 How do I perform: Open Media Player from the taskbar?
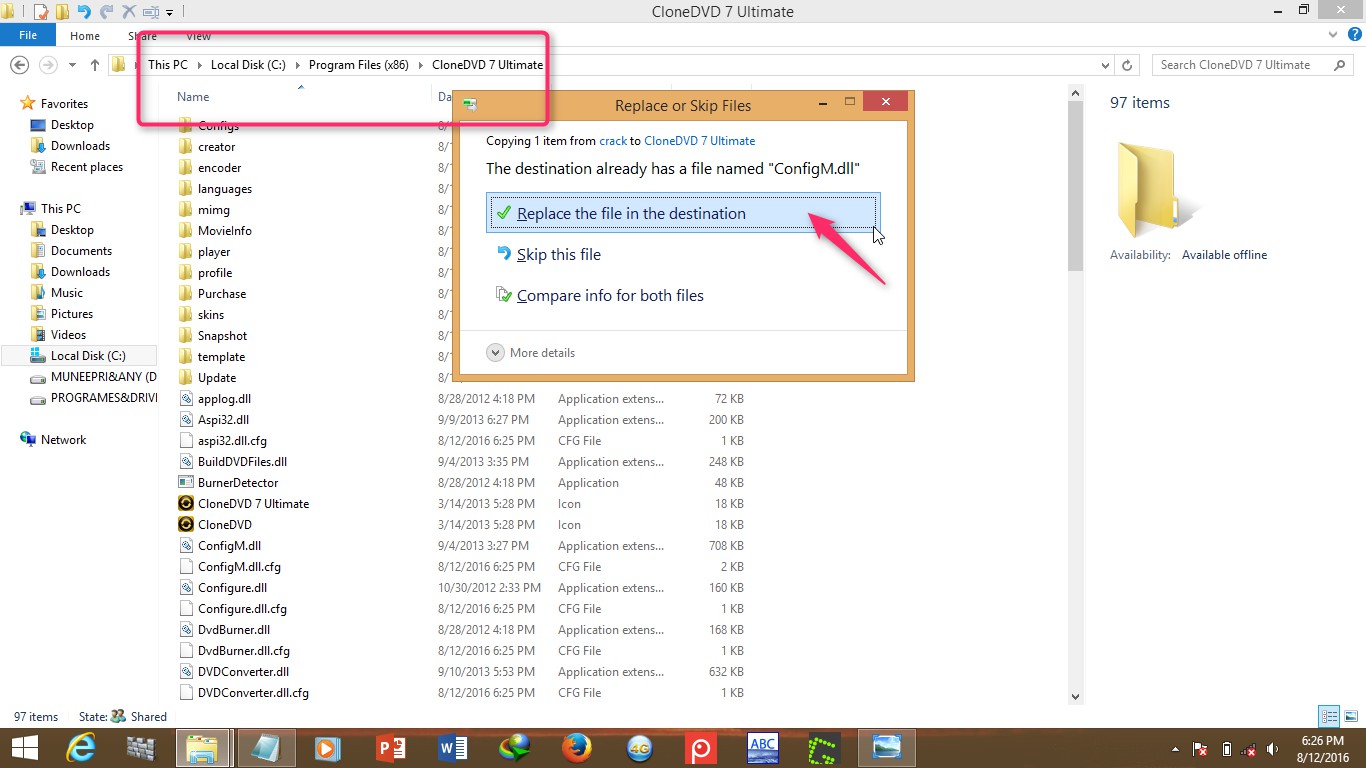327,747
